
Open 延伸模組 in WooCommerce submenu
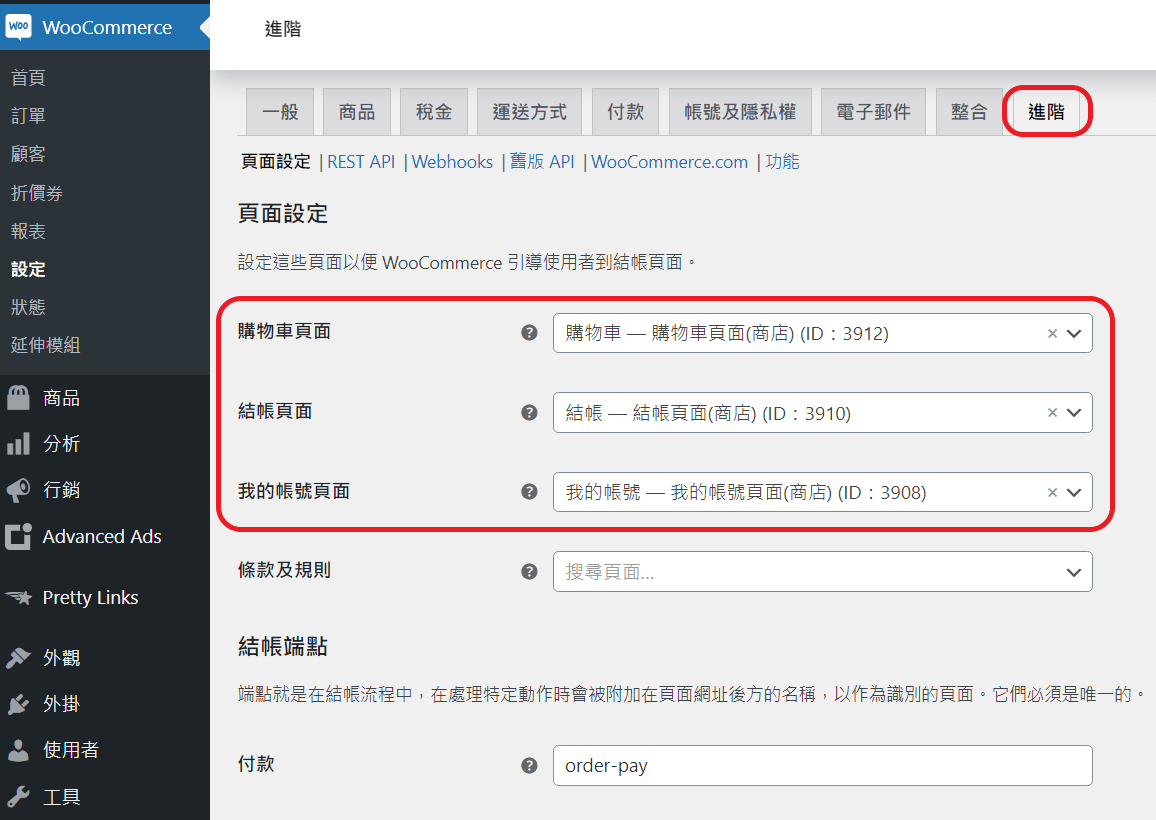pos(46,345)
